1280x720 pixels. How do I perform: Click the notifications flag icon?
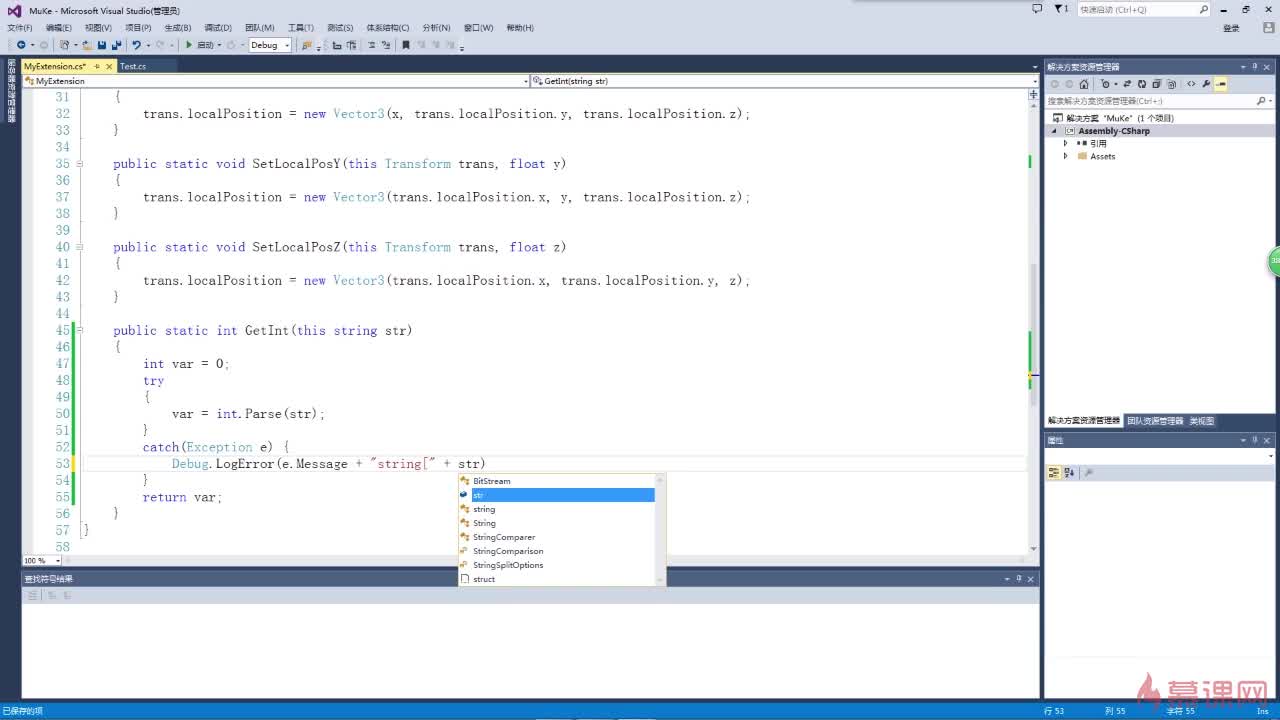click(1061, 9)
